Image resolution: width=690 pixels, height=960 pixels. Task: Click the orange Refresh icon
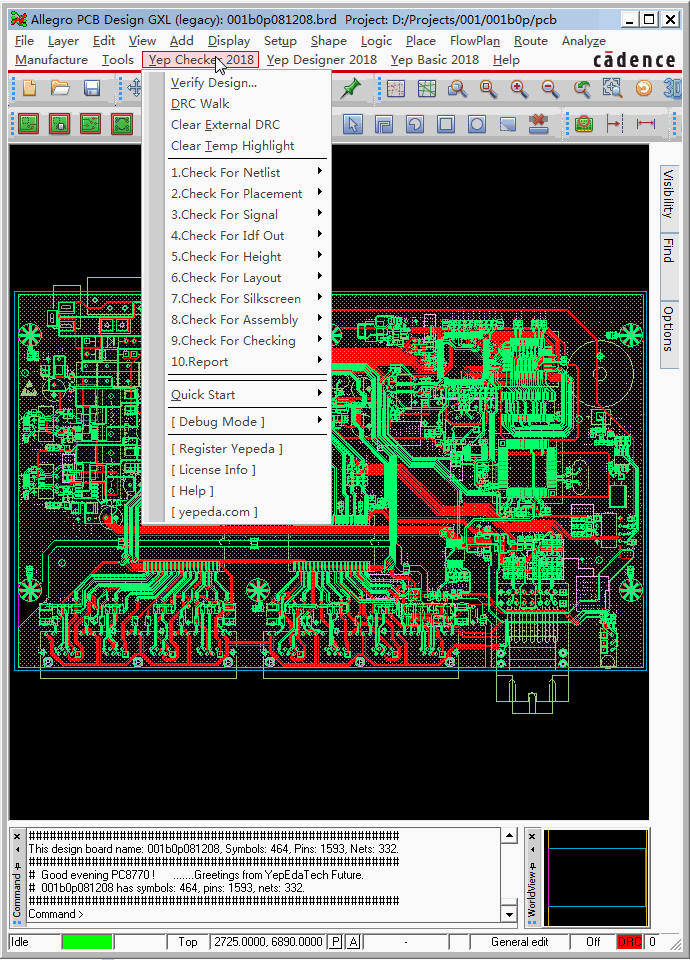[x=643, y=89]
